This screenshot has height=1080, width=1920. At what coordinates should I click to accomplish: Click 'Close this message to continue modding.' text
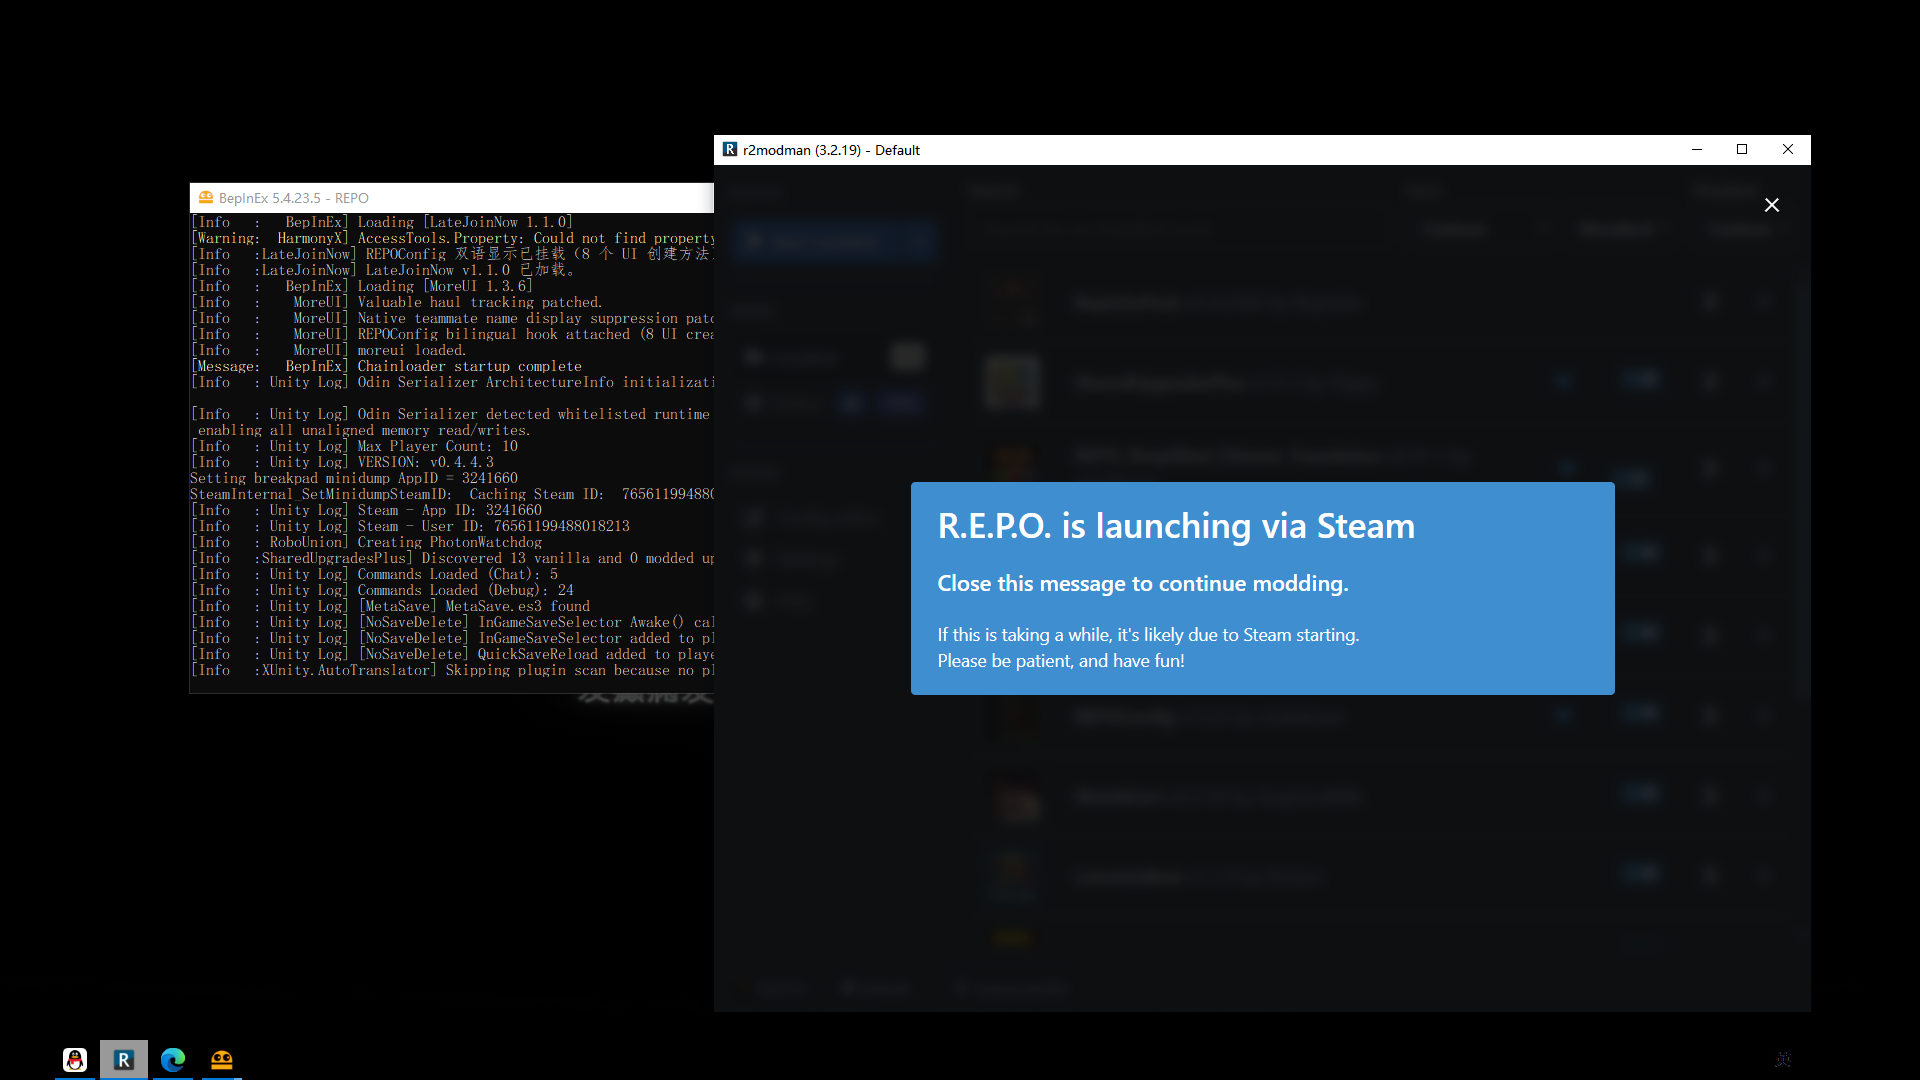point(1143,584)
